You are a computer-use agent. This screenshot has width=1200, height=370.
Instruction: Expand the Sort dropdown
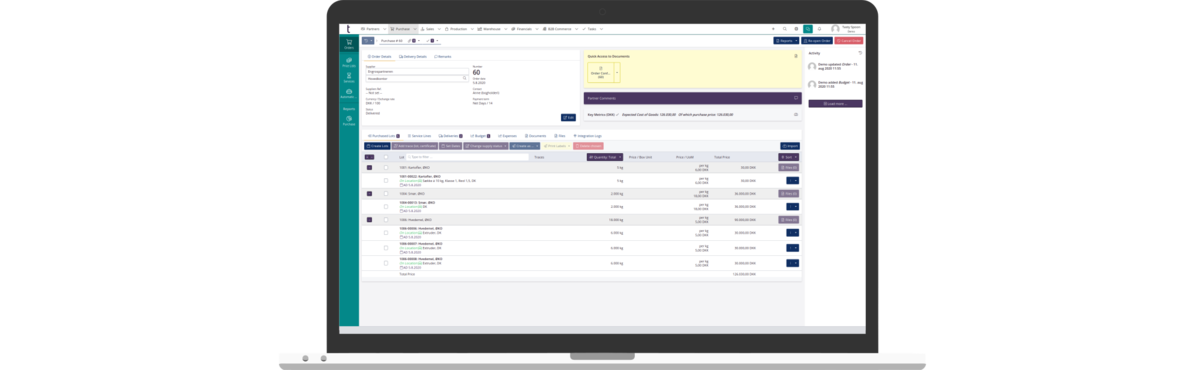coord(789,157)
